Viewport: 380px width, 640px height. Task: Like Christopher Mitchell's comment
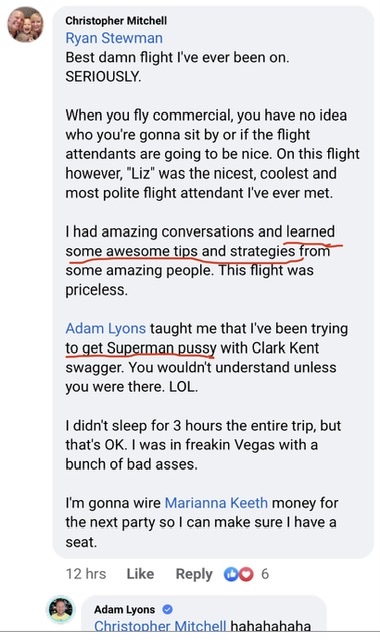click(x=140, y=574)
